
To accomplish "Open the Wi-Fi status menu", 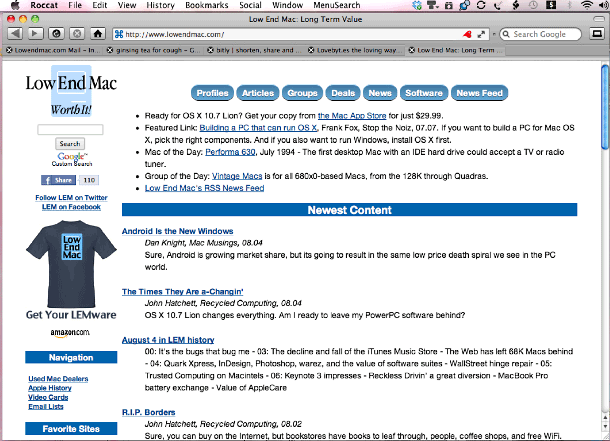I will 586,5.
